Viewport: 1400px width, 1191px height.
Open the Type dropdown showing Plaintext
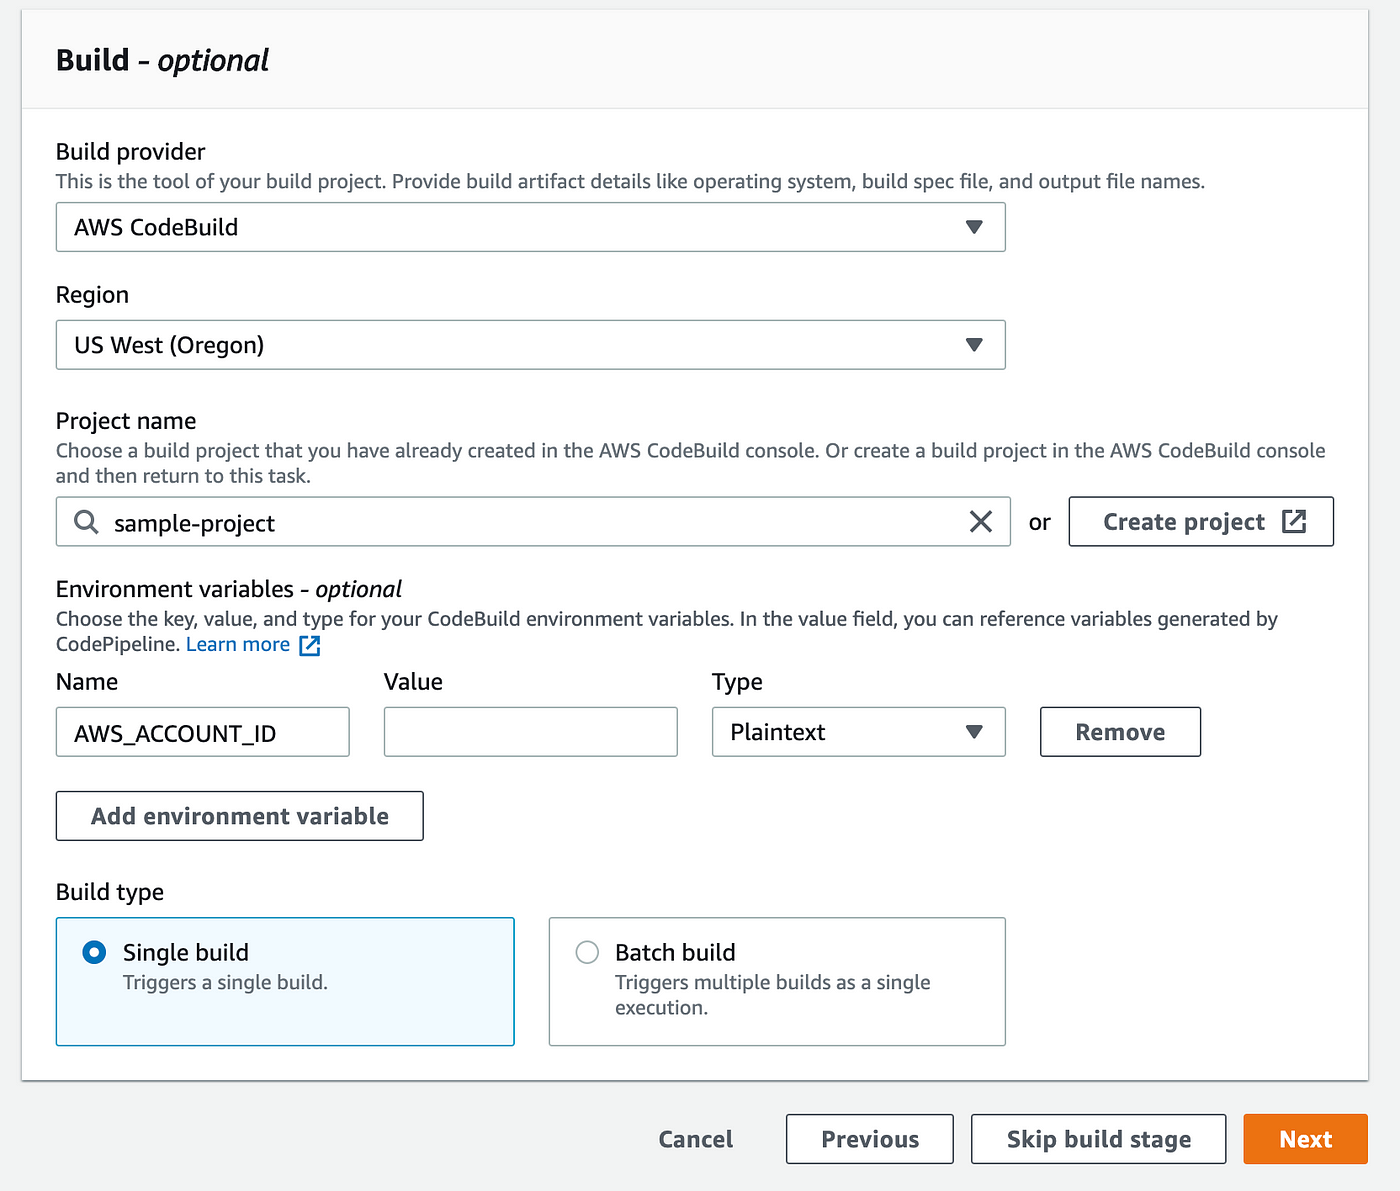(858, 732)
